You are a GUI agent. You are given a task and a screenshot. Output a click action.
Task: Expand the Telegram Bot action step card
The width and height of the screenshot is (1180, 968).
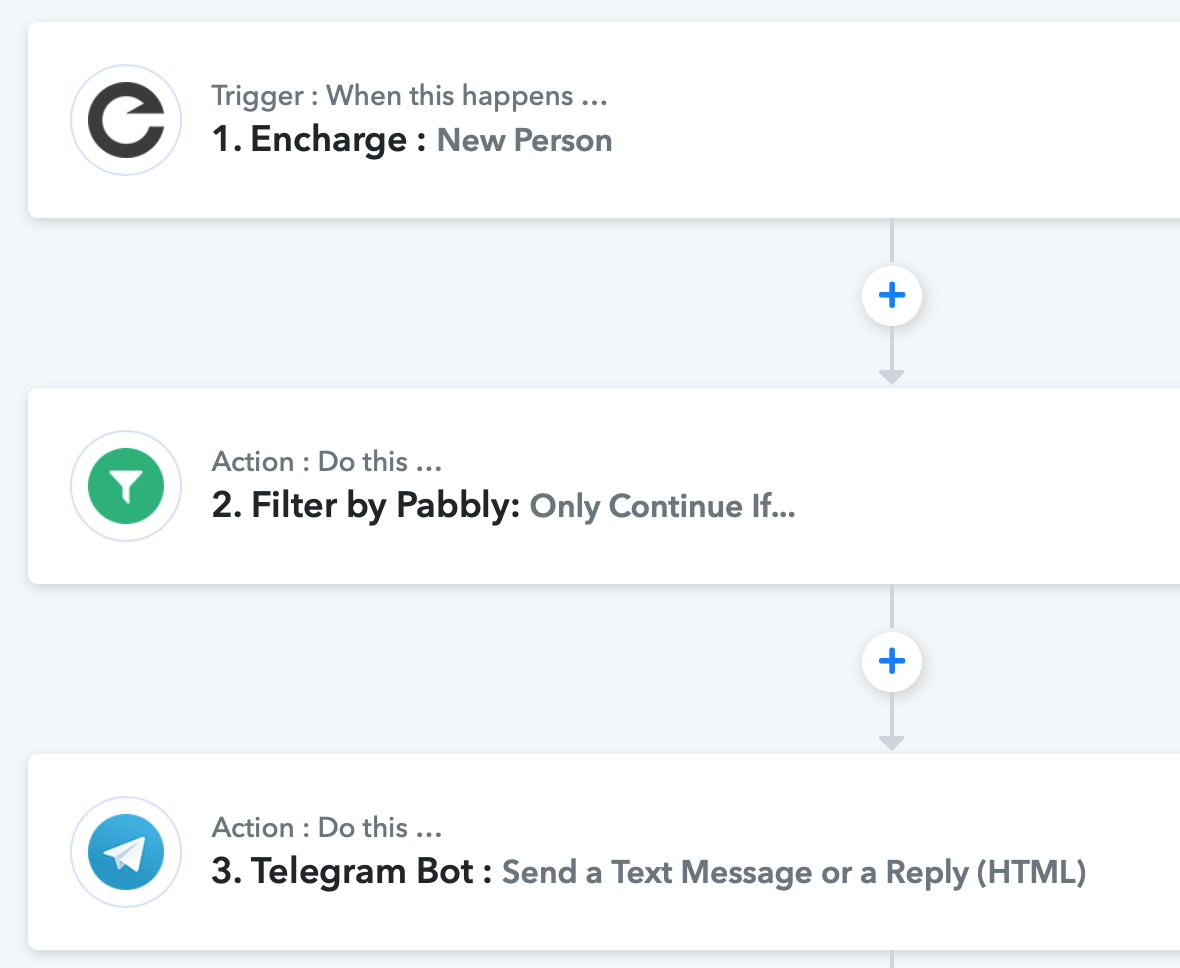tap(604, 852)
